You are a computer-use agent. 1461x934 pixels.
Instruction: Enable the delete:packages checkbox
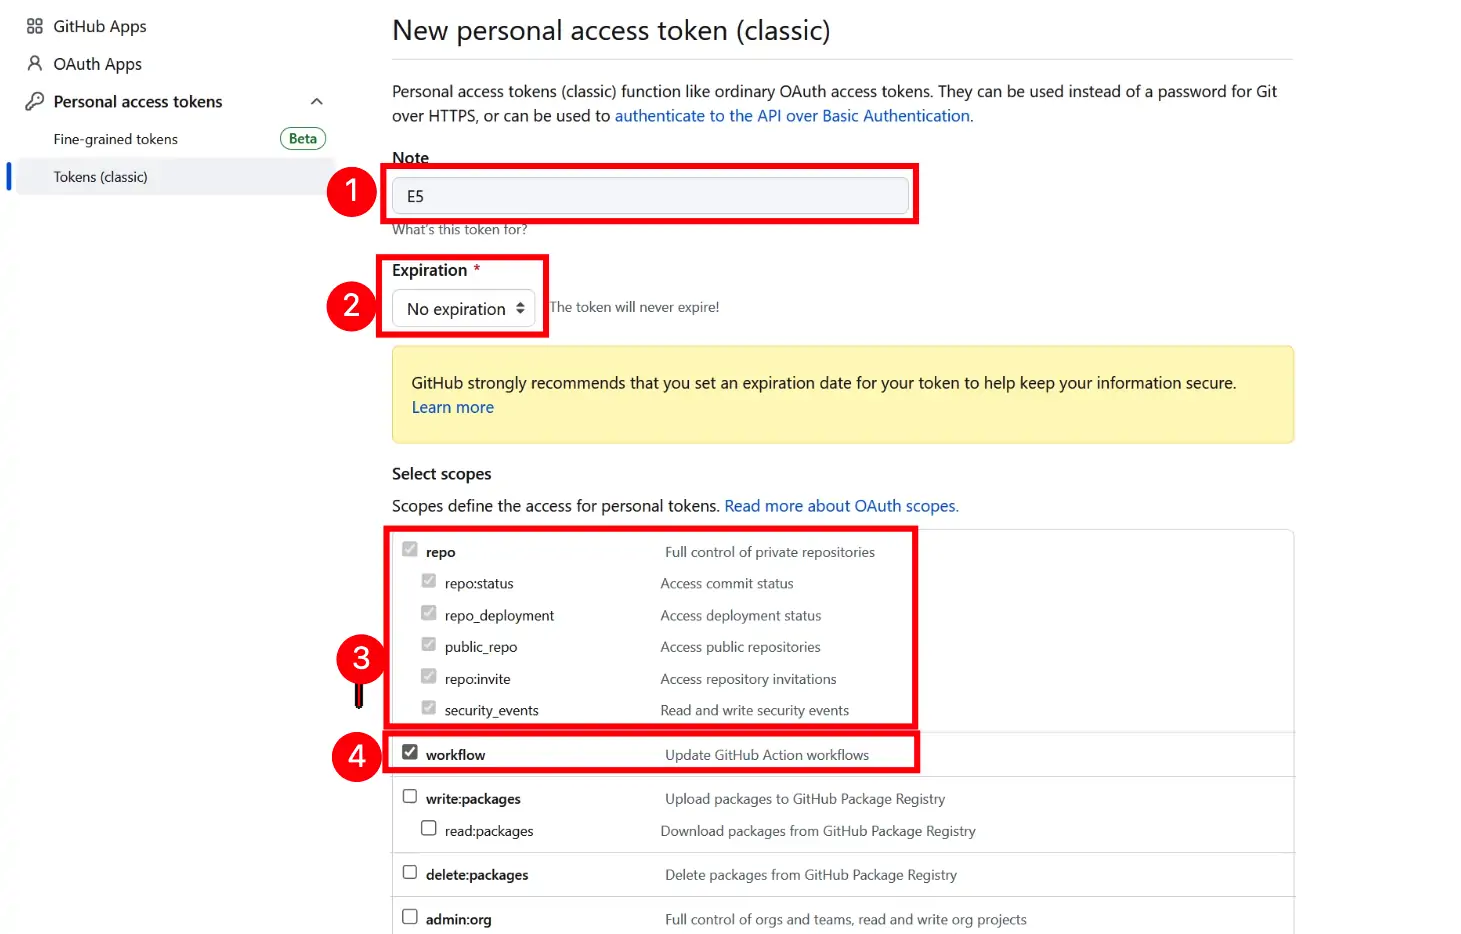pyautogui.click(x=410, y=871)
